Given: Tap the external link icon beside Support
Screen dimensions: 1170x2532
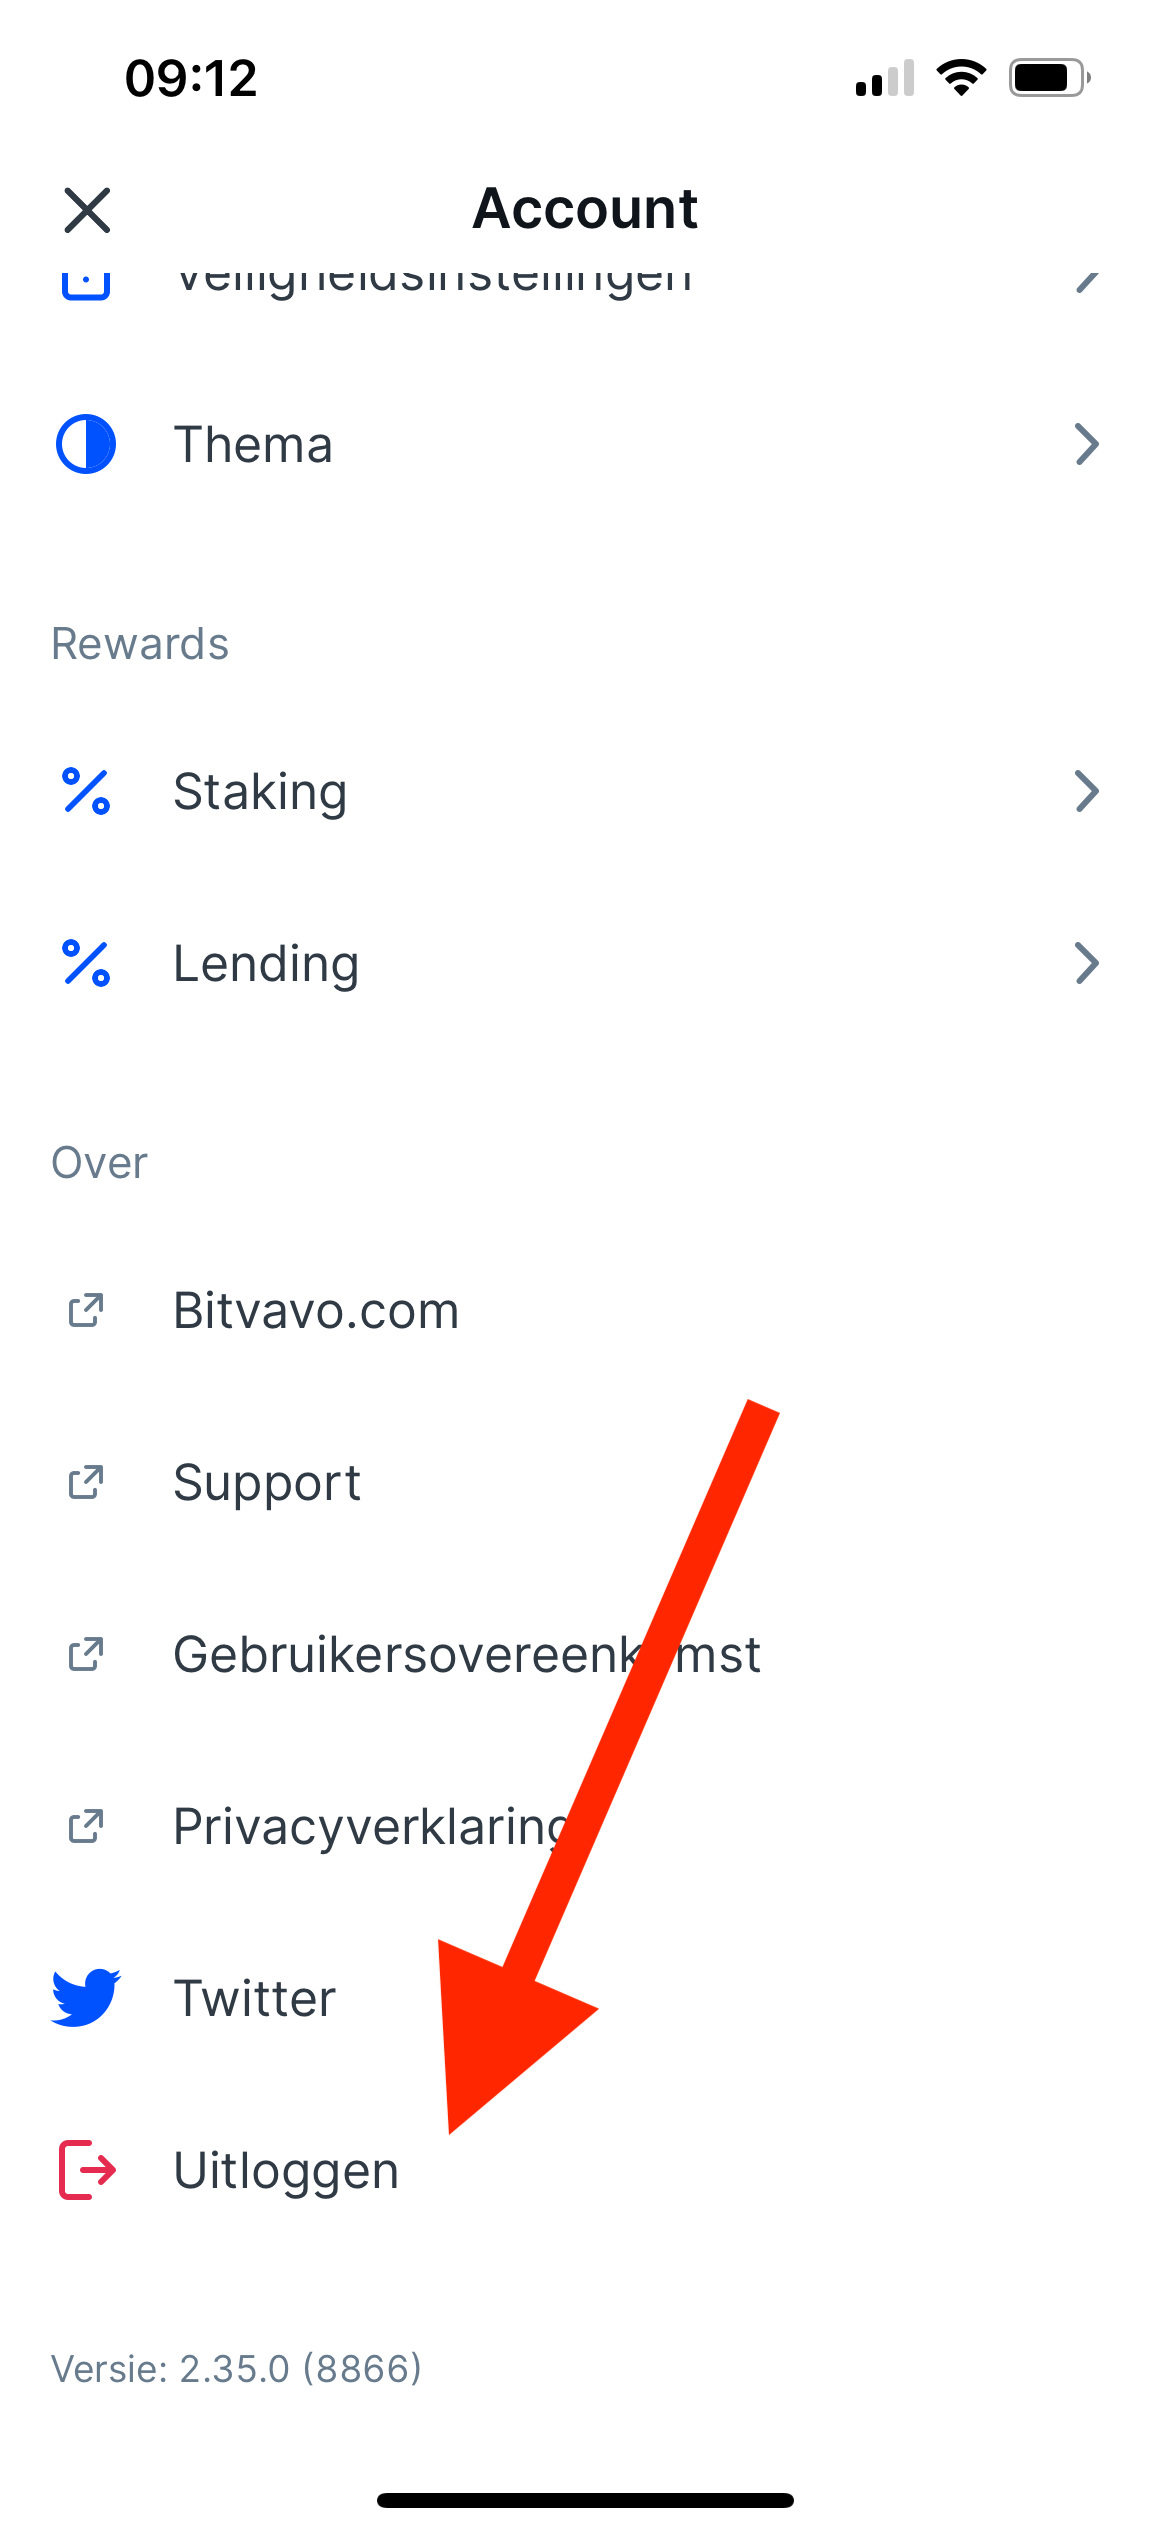Looking at the screenshot, I should (86, 1482).
